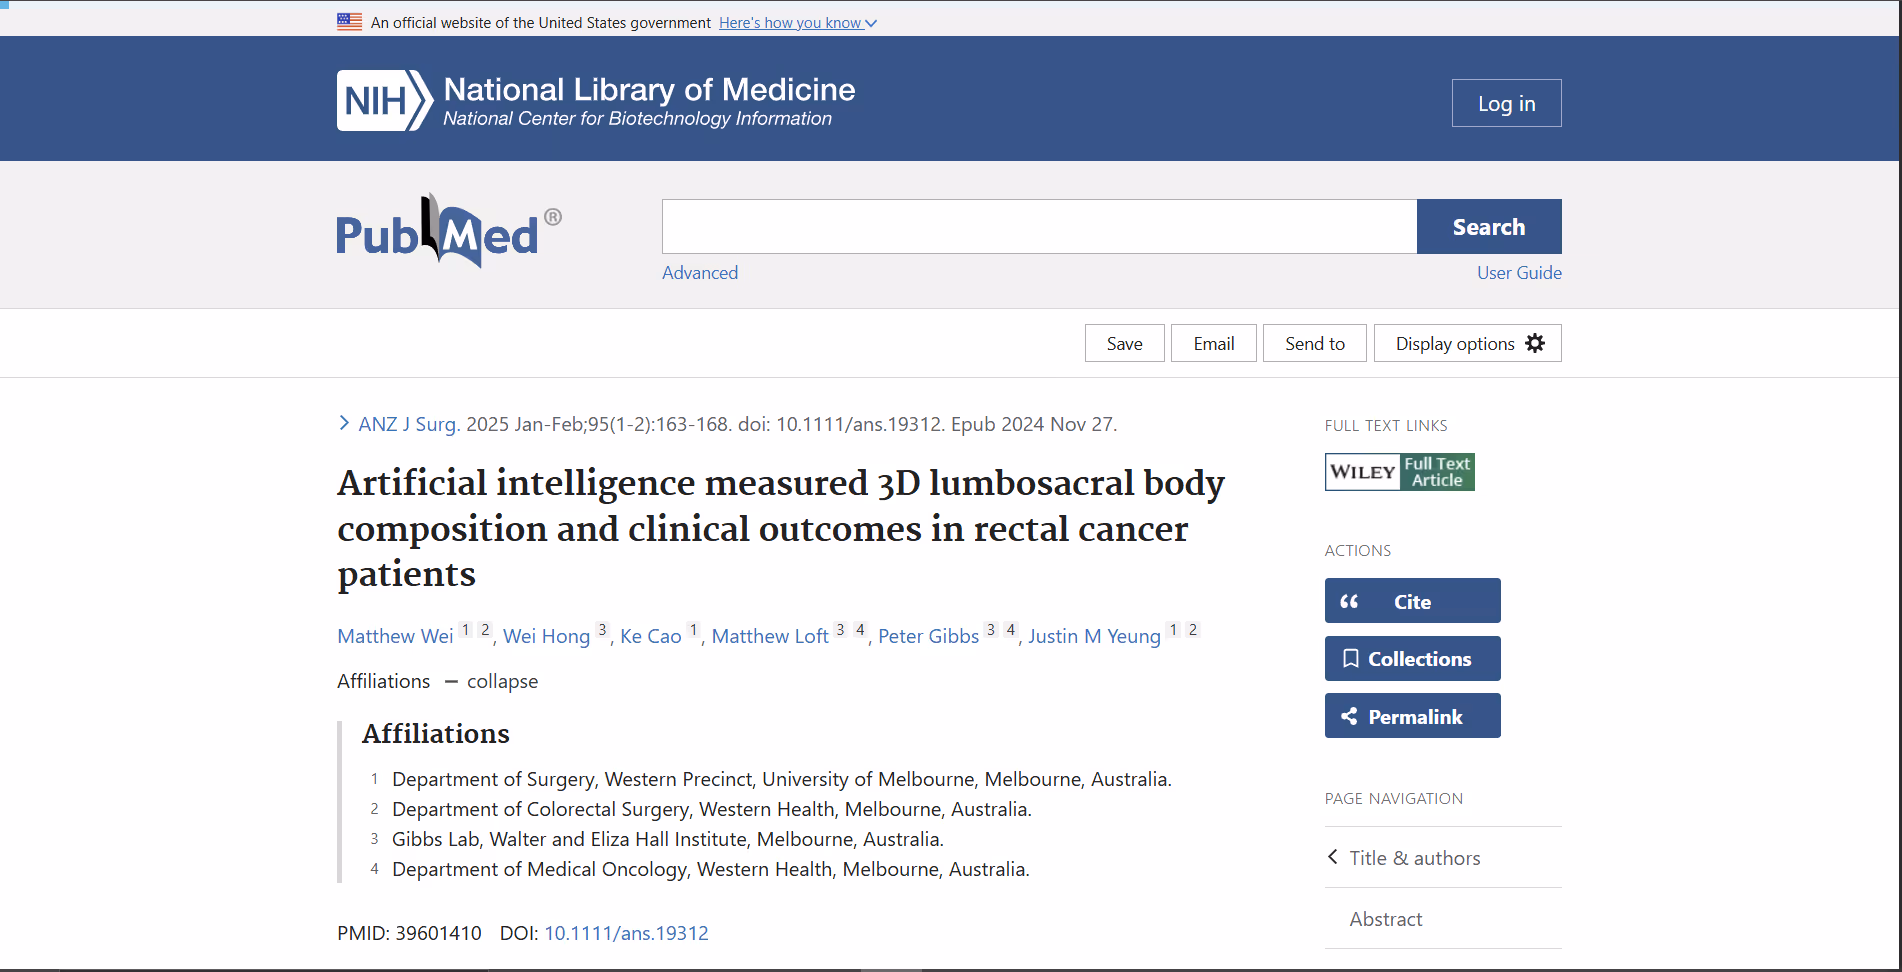Click the Permalink button
This screenshot has height=972, width=1902.
pos(1412,716)
